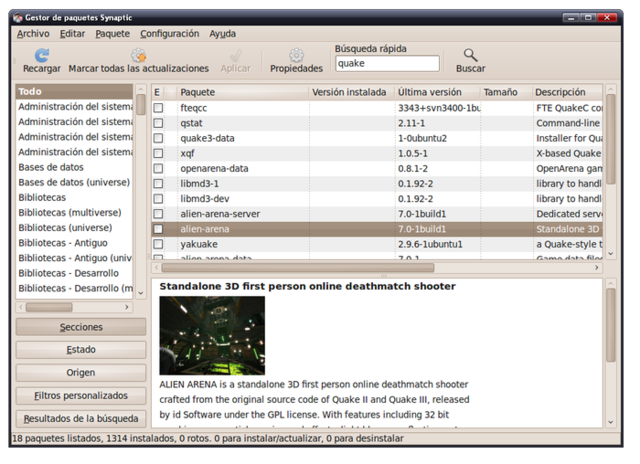The image size is (640, 464).
Task: Select Bases de datos section
Action: pyautogui.click(x=74, y=167)
